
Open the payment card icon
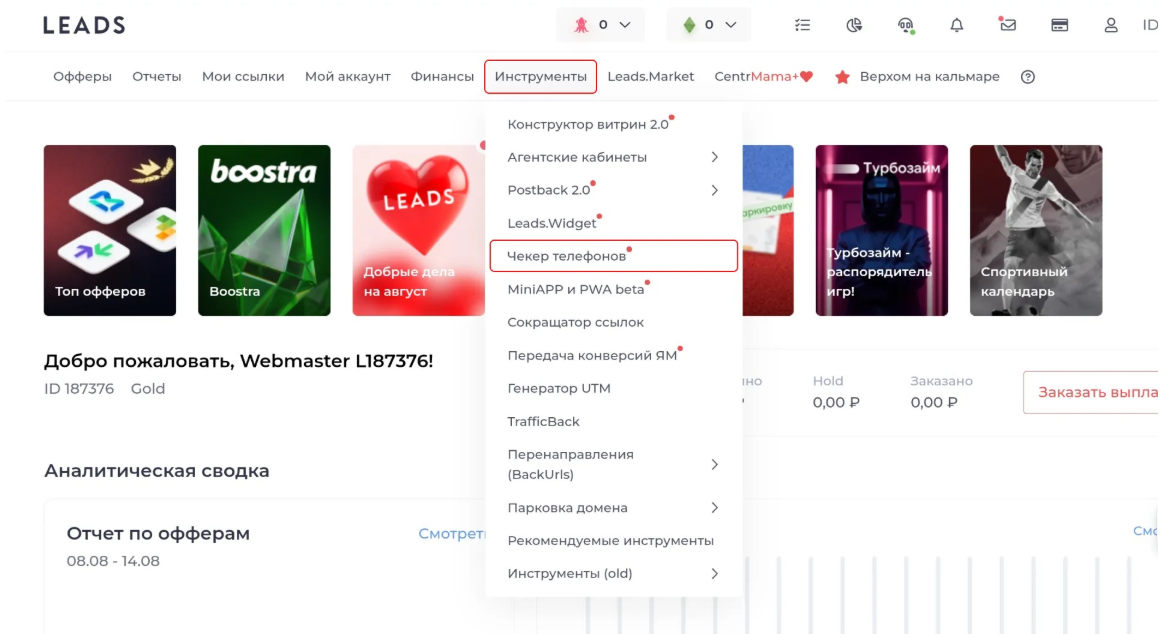[x=1059, y=25]
